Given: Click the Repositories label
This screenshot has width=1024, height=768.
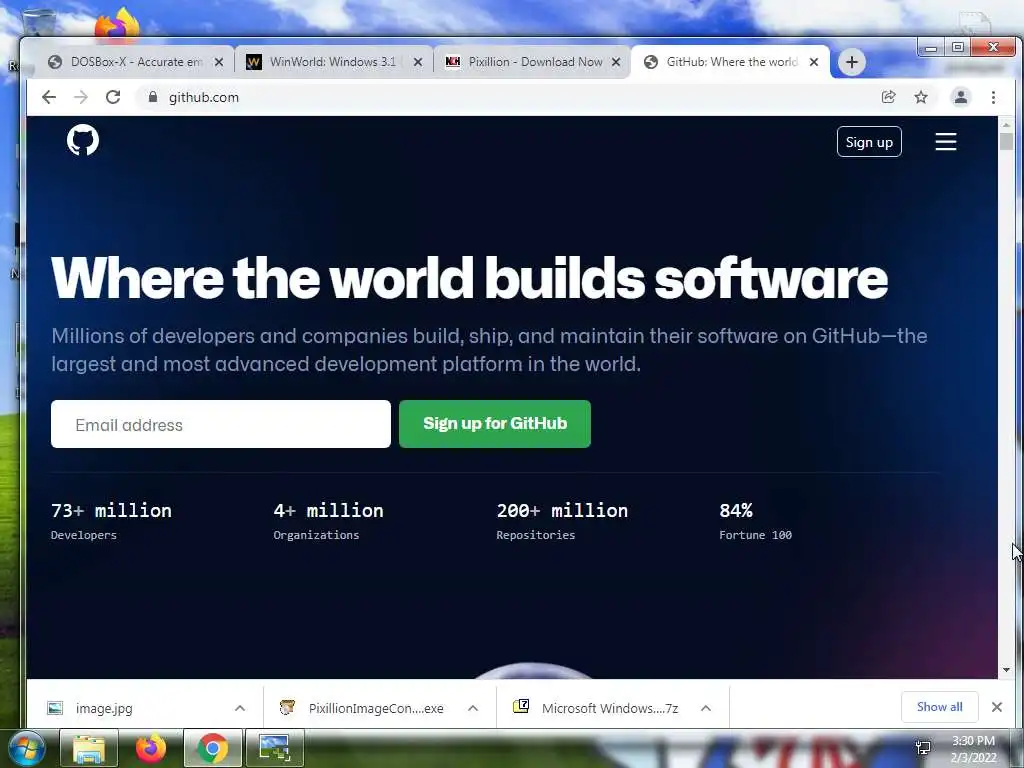Looking at the screenshot, I should coord(536,535).
